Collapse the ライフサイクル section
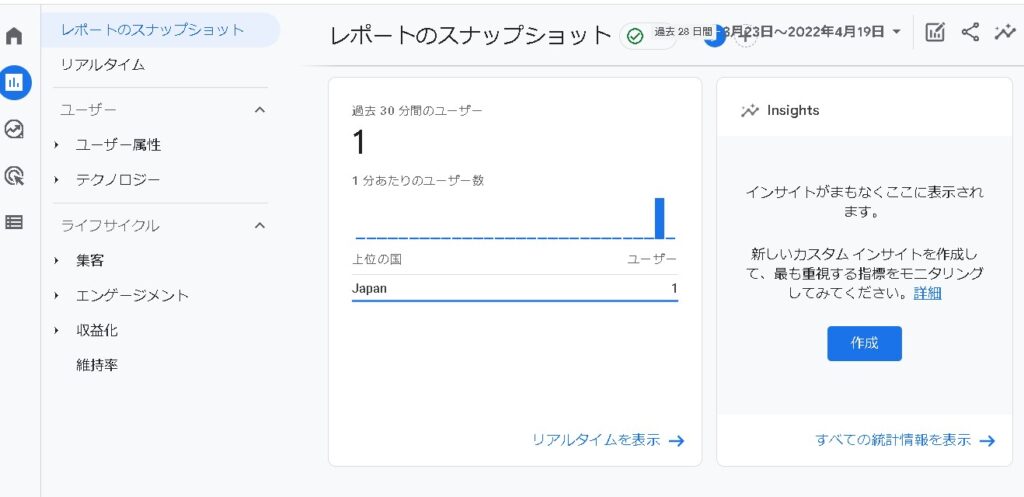Screen dimensions: 1024x497 [260, 225]
